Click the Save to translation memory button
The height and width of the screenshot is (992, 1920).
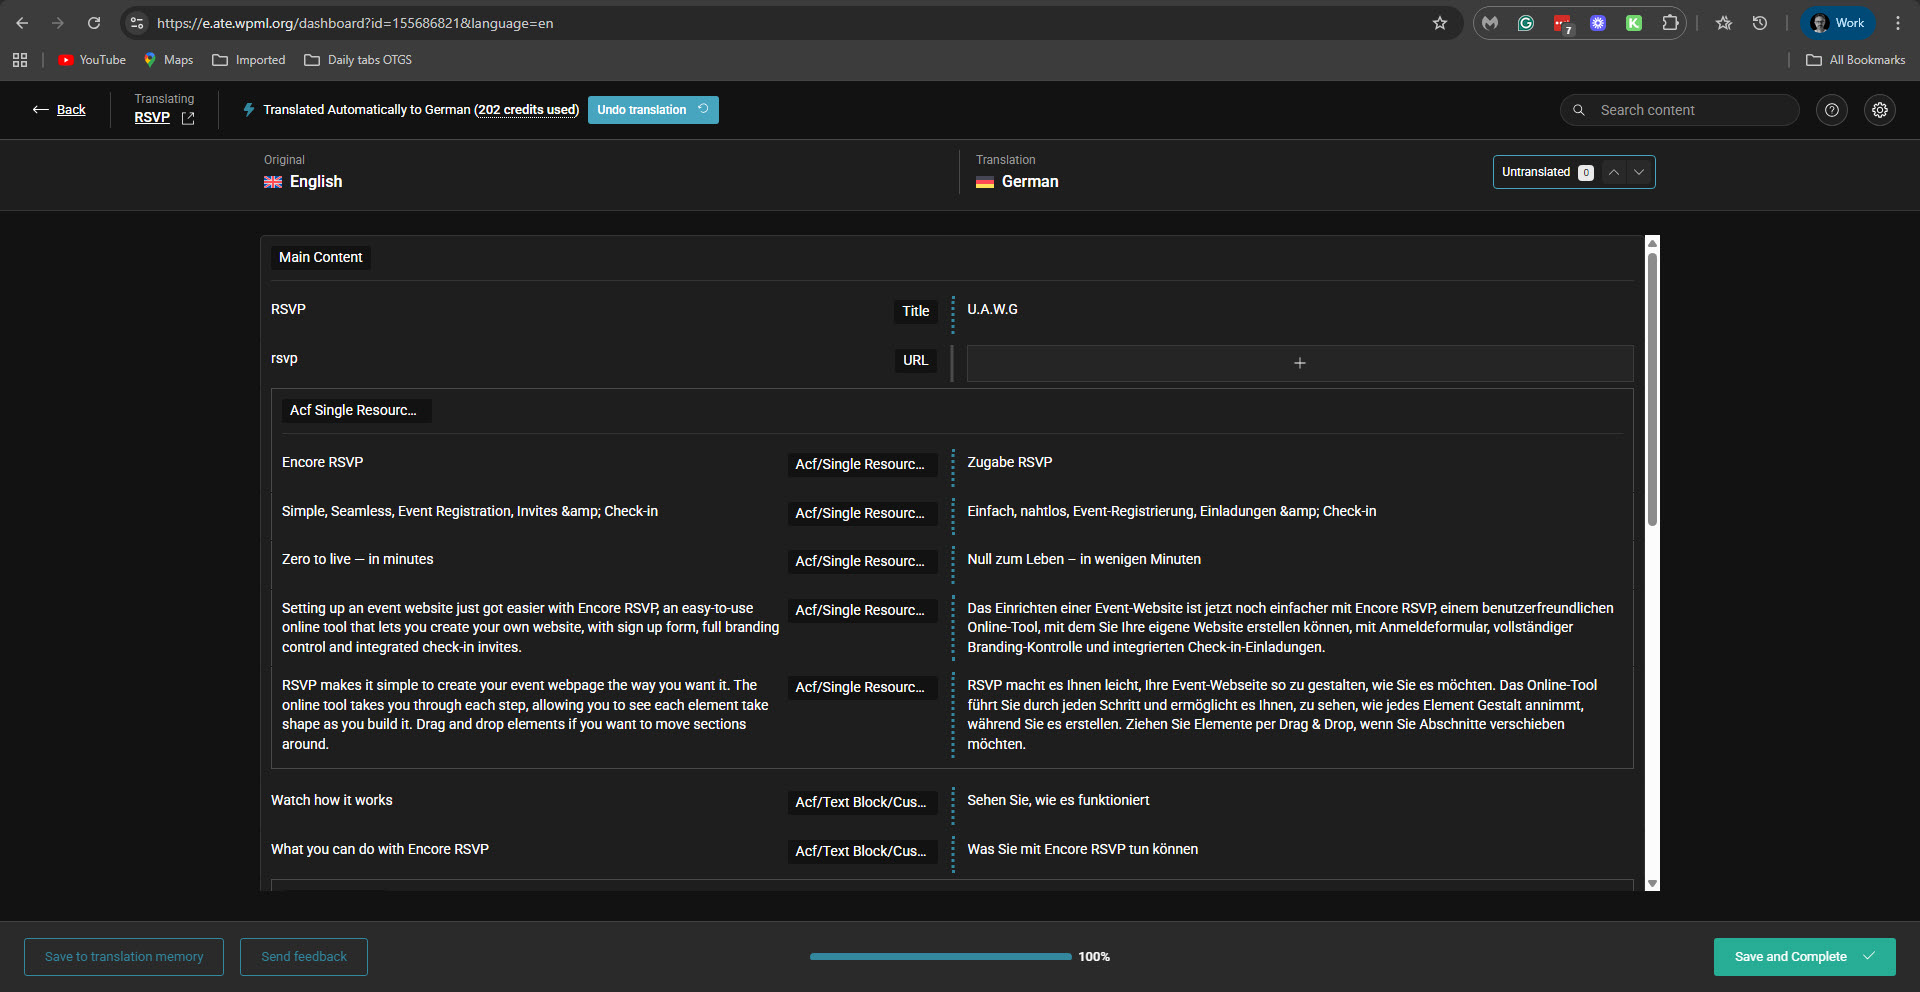pyautogui.click(x=124, y=957)
